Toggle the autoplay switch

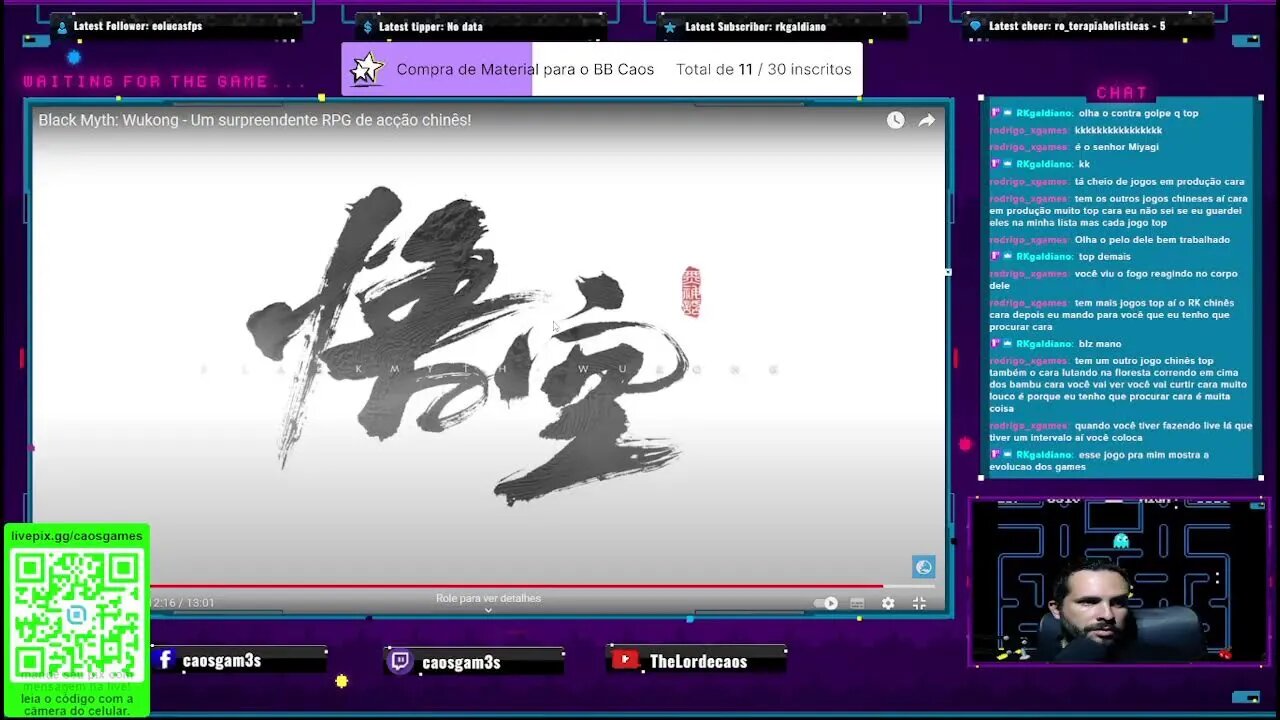pyautogui.click(x=826, y=603)
